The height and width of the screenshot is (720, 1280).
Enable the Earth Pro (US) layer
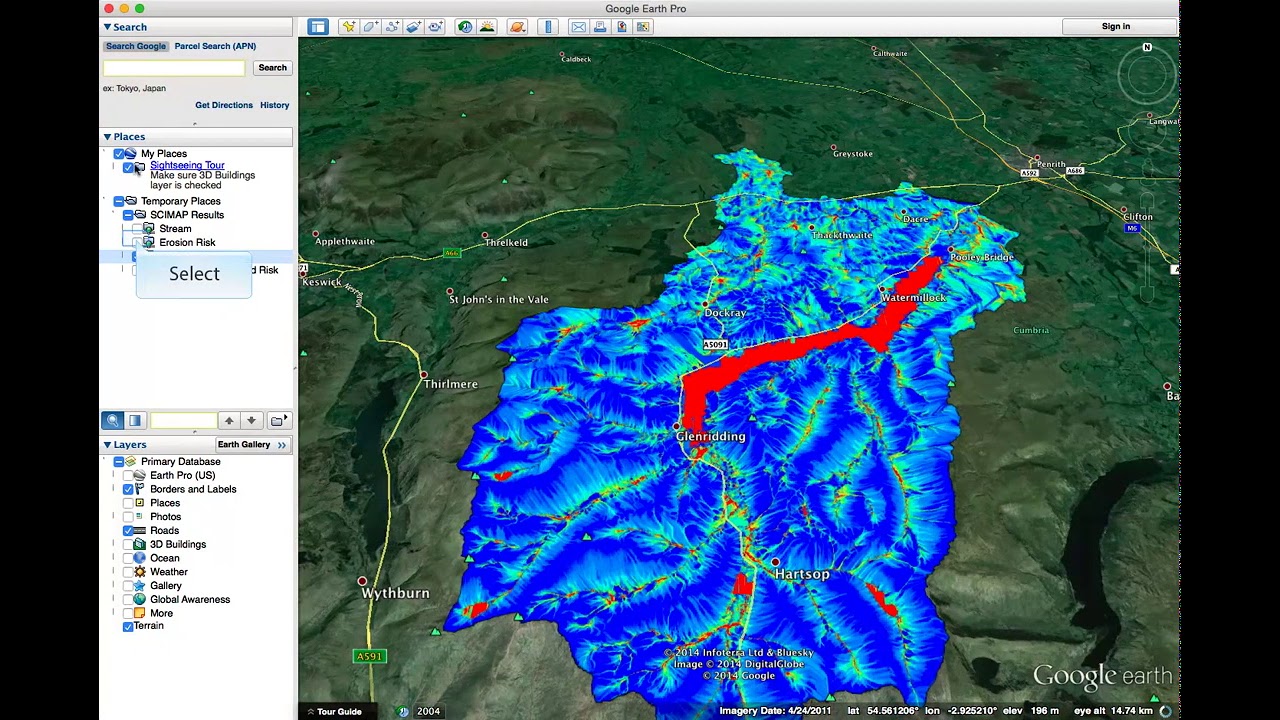click(128, 476)
